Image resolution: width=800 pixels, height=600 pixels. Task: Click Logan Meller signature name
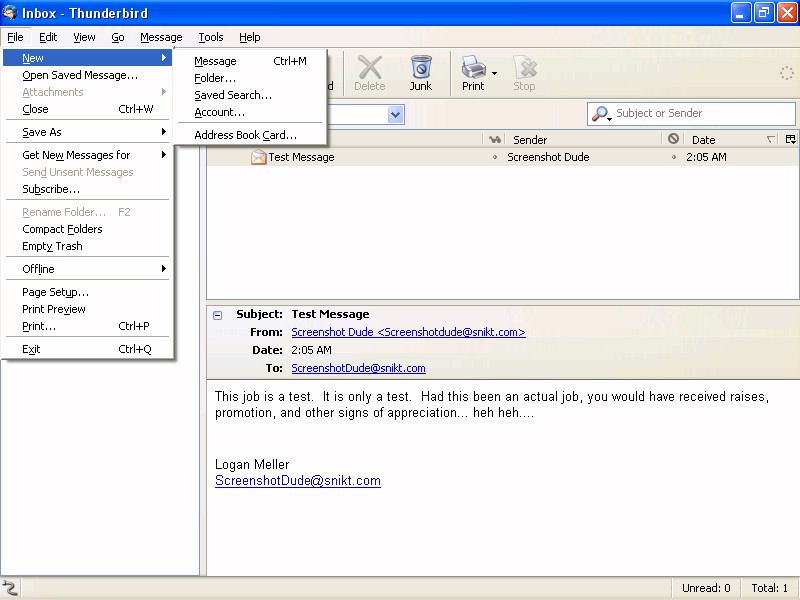[252, 464]
